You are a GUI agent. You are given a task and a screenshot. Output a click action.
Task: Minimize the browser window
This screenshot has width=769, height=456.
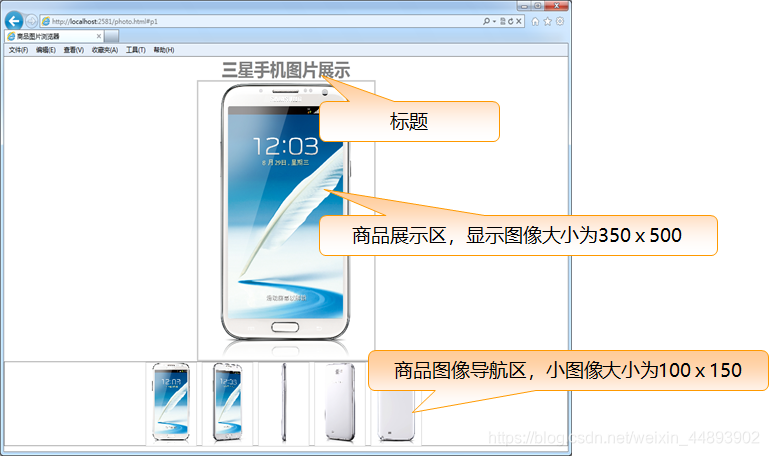(x=524, y=6)
